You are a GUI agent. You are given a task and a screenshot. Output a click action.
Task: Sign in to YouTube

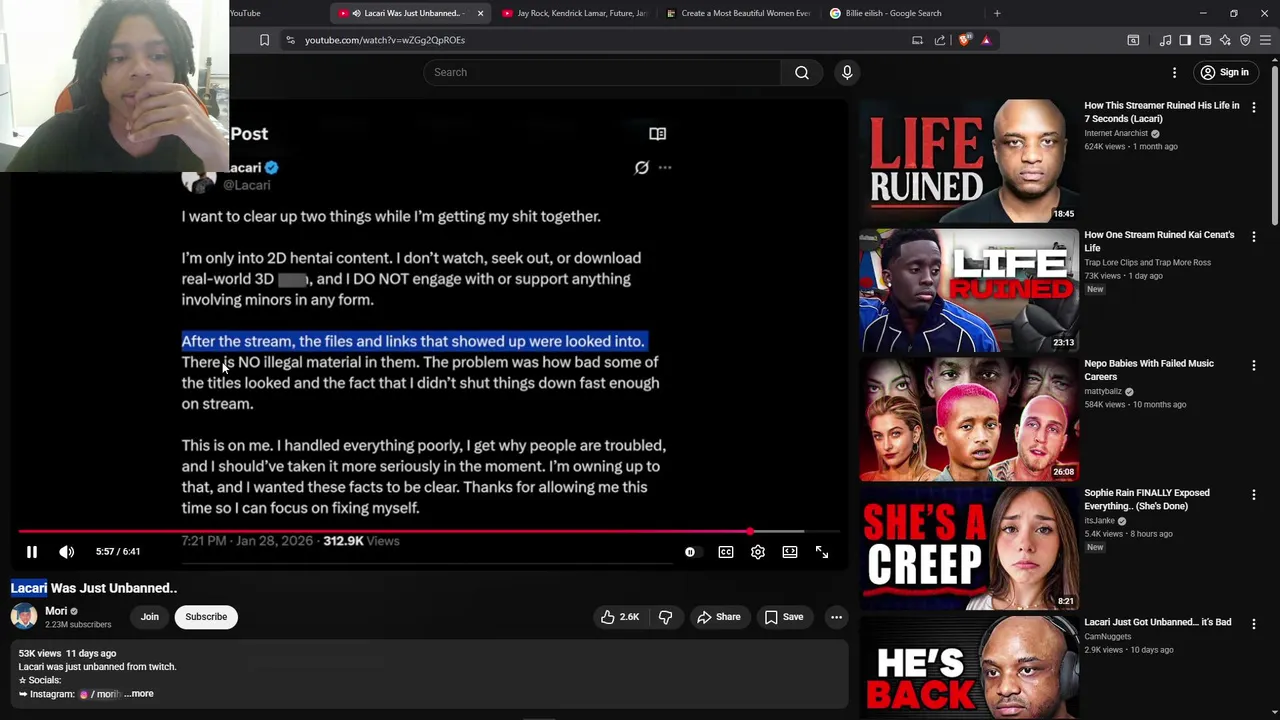click(1225, 72)
